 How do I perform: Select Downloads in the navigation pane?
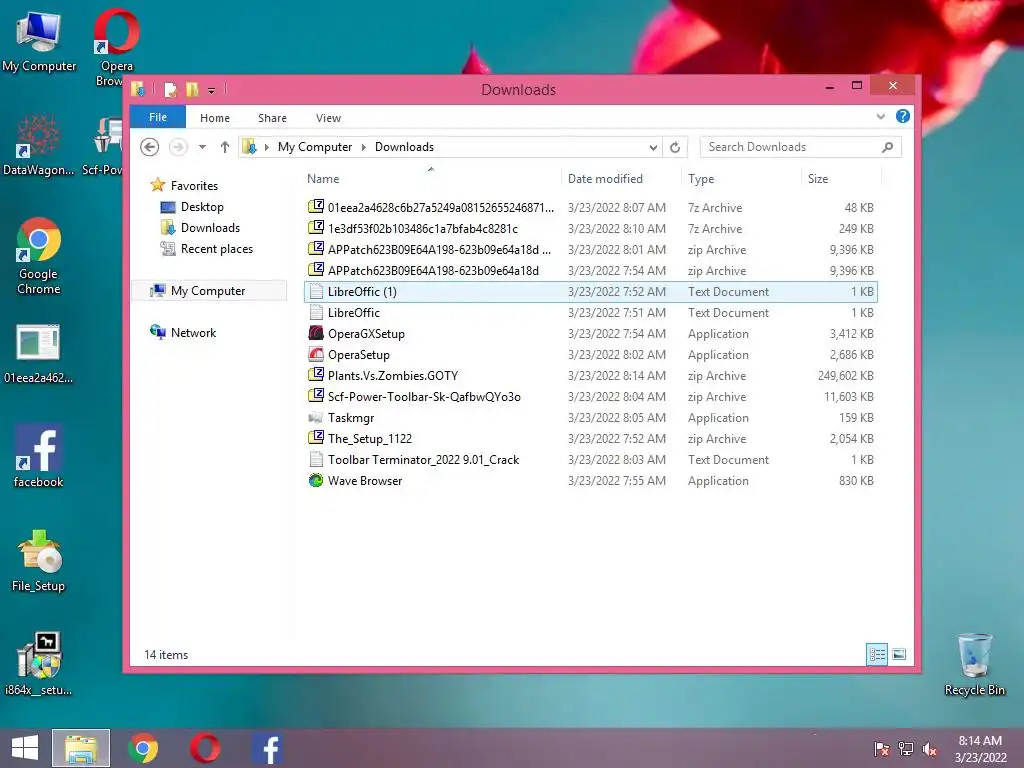(210, 228)
